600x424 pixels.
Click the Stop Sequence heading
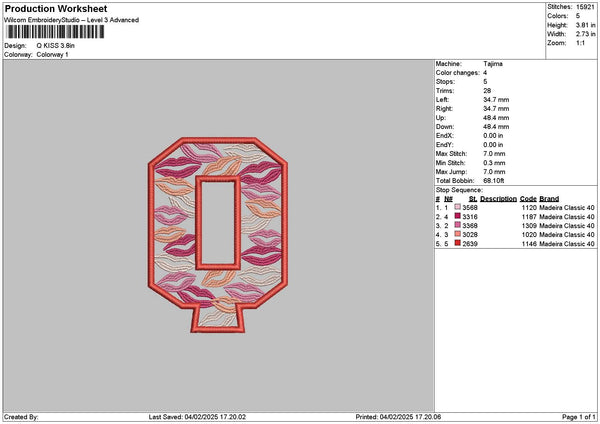459,190
